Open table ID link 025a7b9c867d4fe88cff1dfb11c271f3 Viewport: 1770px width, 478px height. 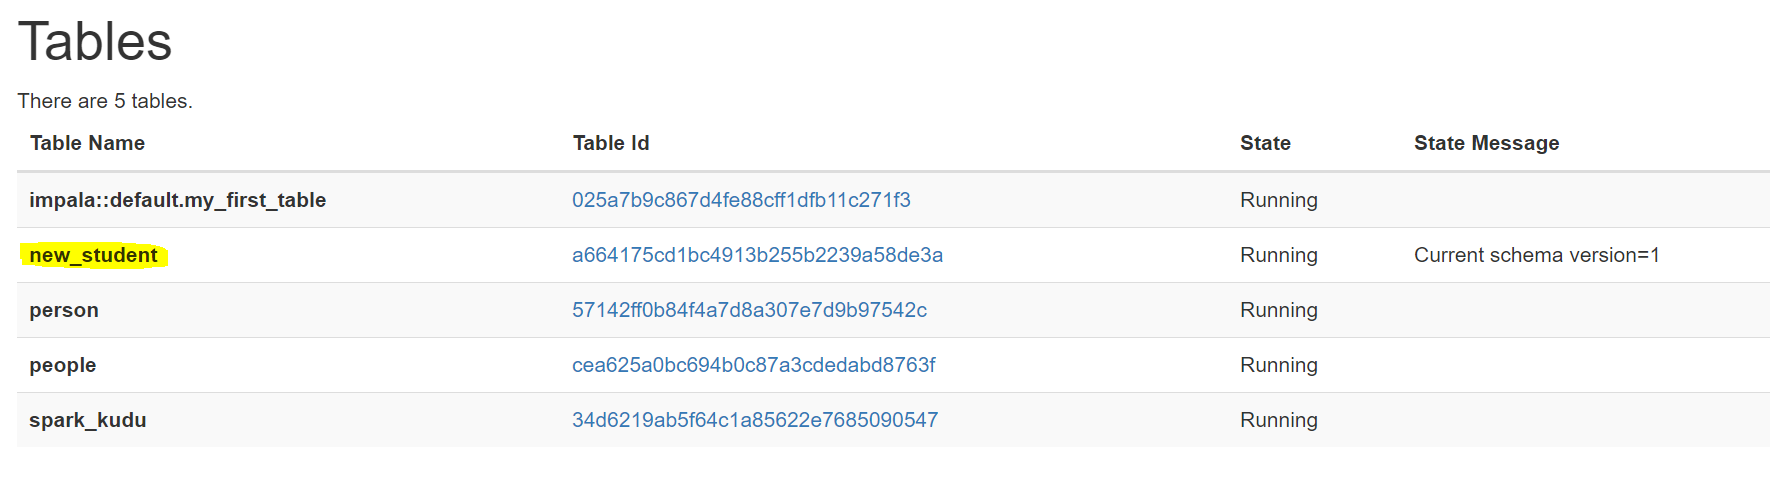741,200
